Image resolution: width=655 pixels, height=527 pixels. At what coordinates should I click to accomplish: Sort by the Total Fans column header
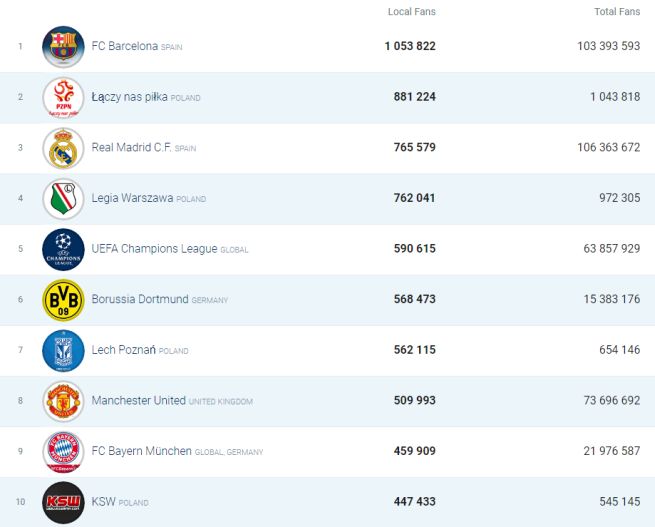click(x=616, y=12)
